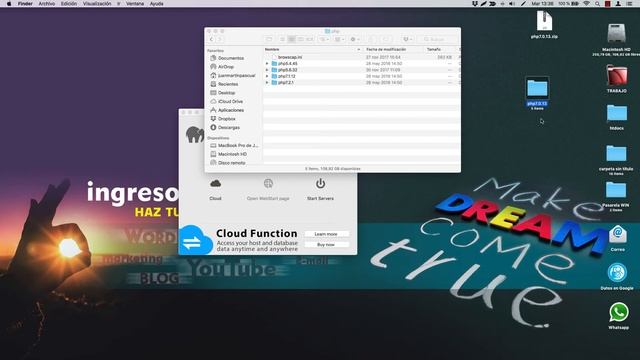
Task: Click the volume icon in menu bar
Action: (x=512, y=4)
